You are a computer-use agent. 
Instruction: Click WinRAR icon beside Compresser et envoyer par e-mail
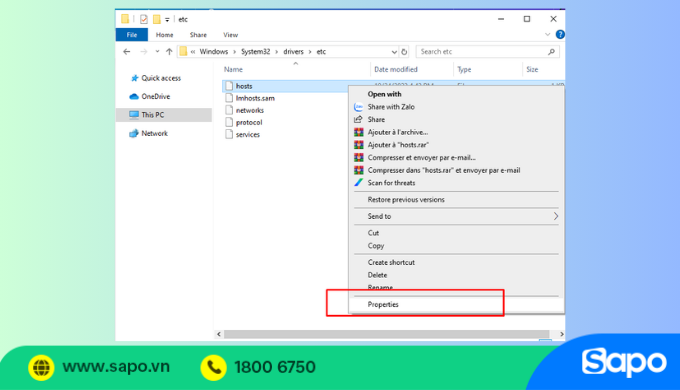coord(359,157)
